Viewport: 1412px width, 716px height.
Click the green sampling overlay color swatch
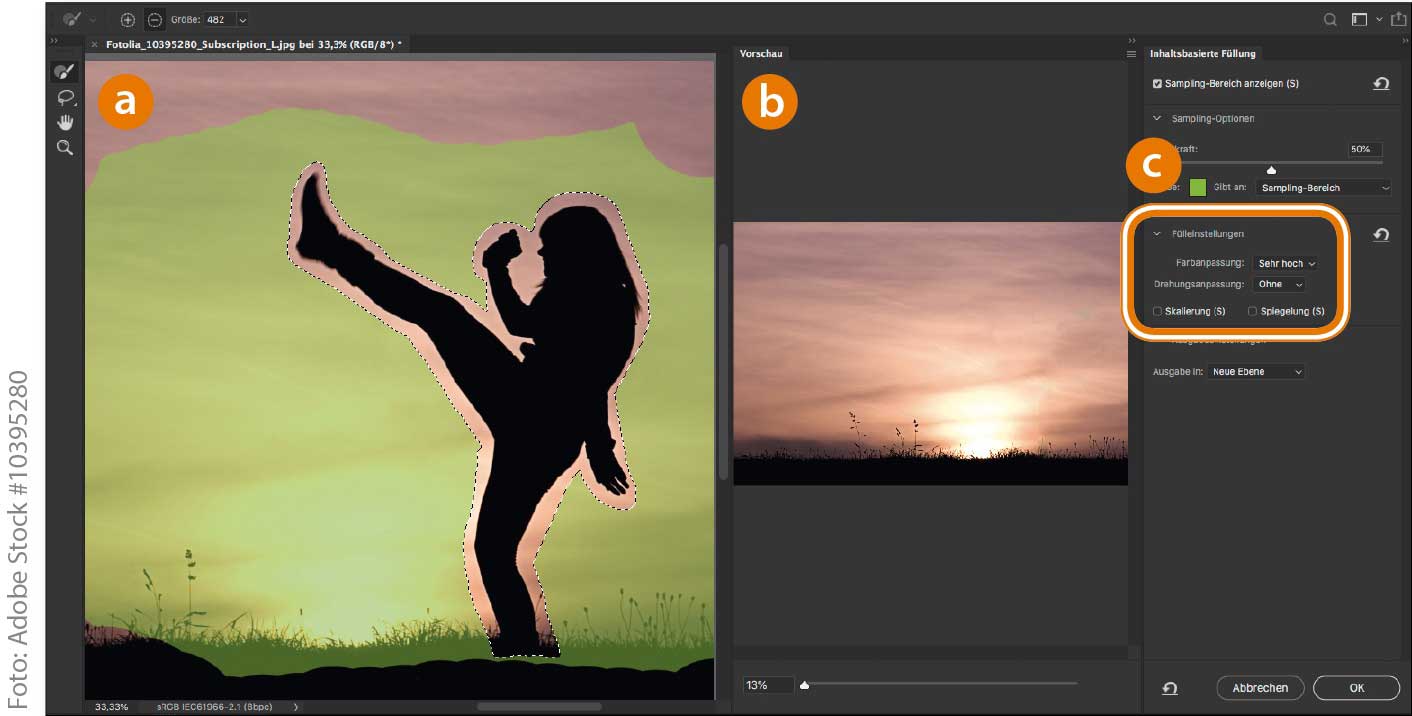coord(1197,187)
